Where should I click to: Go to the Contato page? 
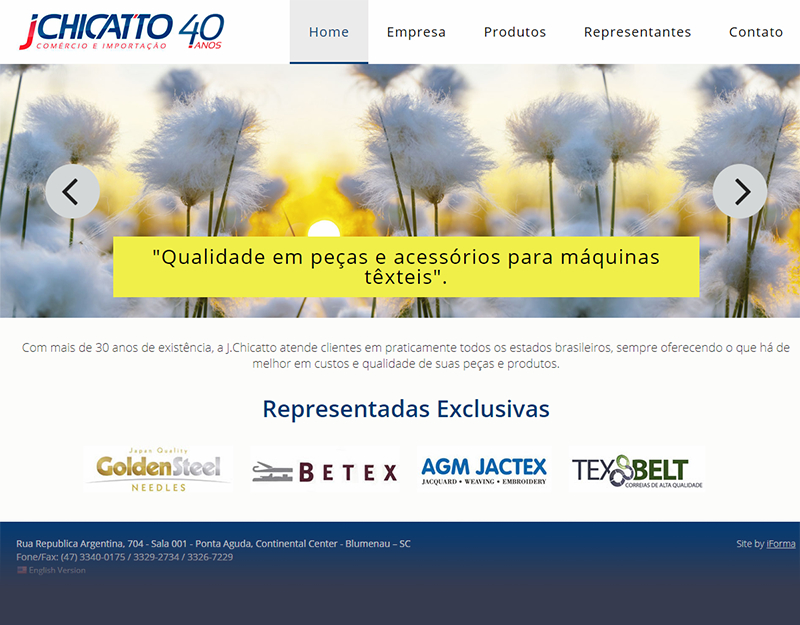tap(756, 32)
